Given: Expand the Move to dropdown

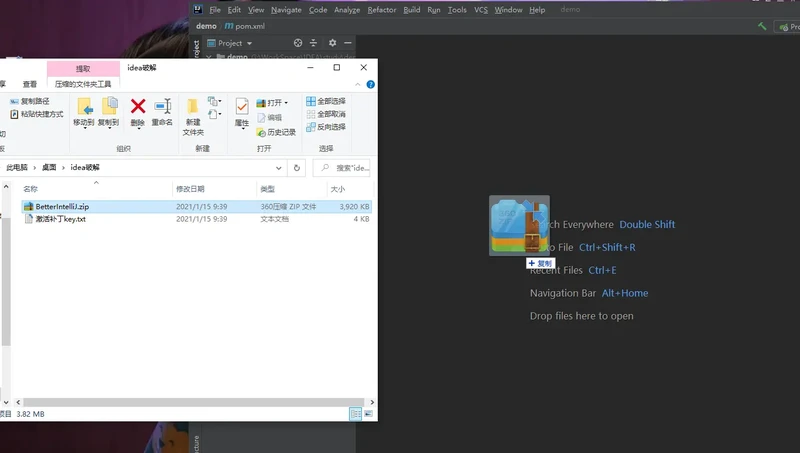Looking at the screenshot, I should coord(84,123).
